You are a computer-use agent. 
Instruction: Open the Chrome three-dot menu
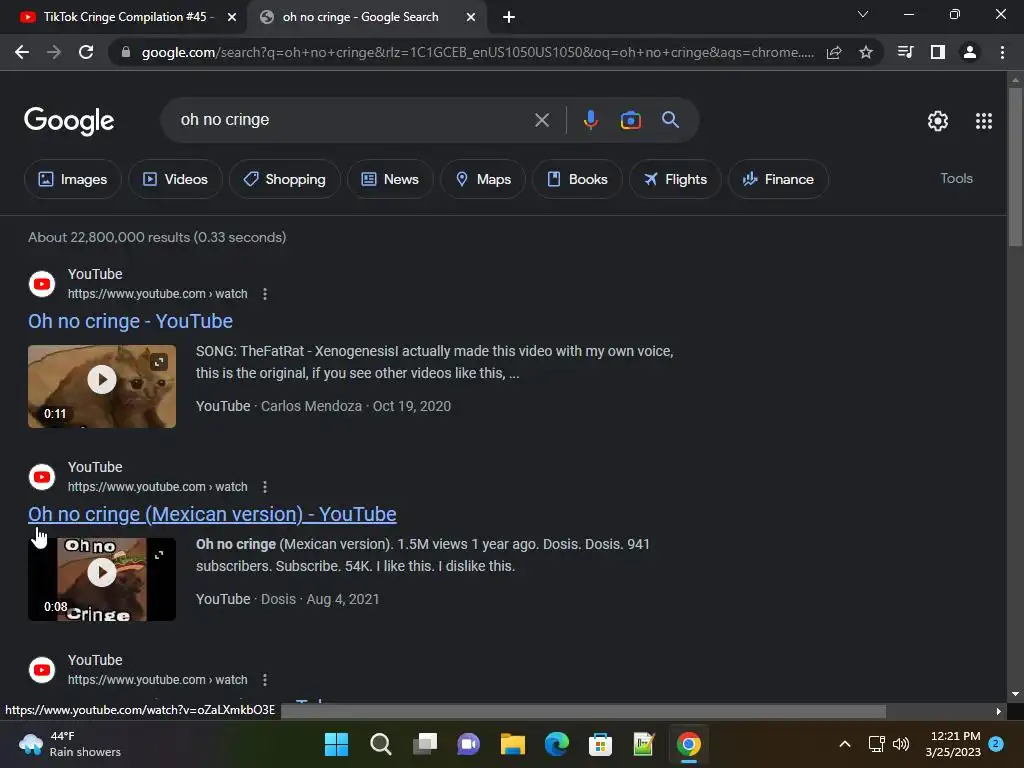(1002, 52)
